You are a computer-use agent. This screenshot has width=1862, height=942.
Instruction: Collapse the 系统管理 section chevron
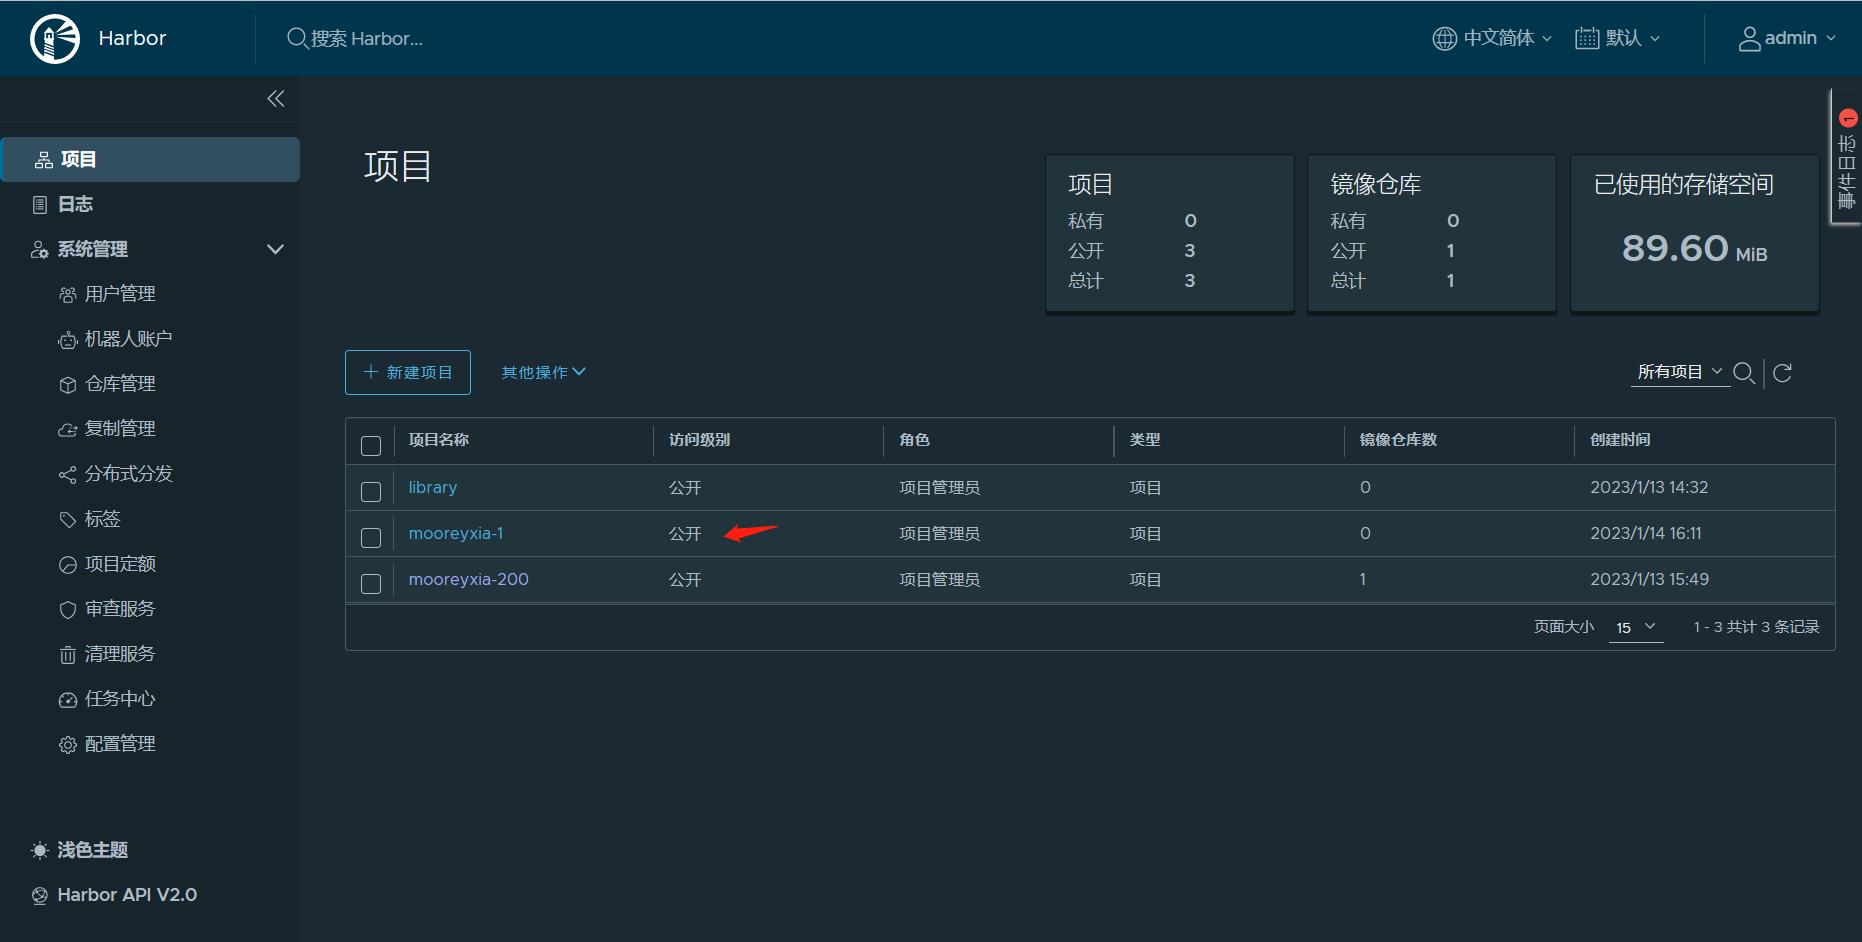pos(275,249)
